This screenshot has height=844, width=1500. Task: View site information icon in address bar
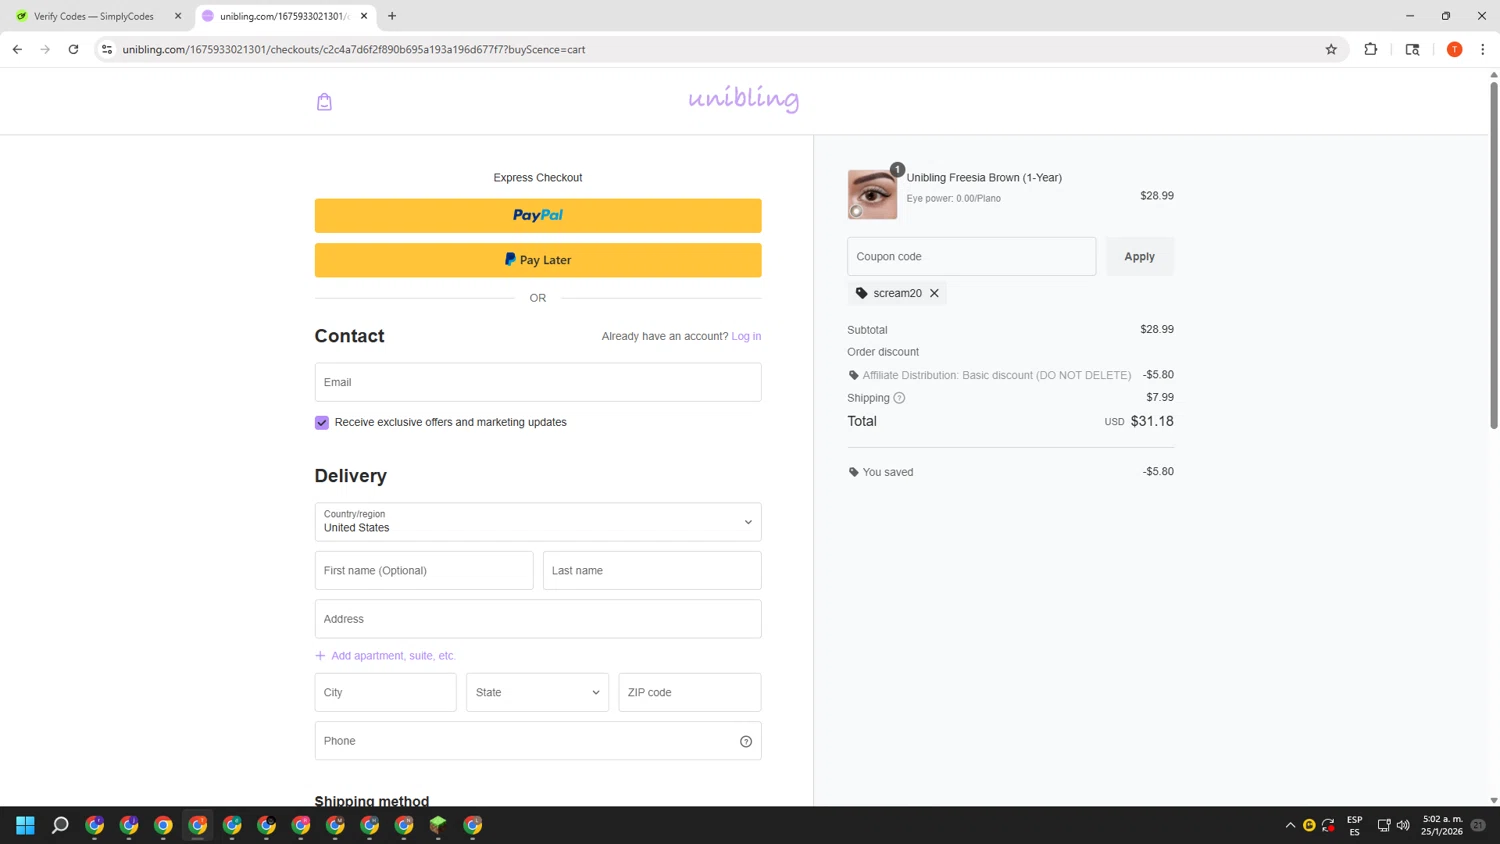[107, 49]
